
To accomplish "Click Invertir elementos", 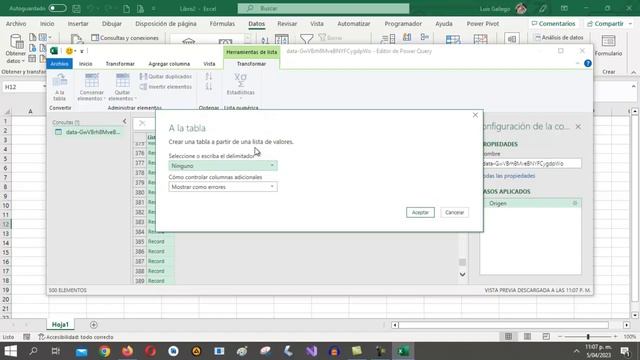I will [166, 87].
